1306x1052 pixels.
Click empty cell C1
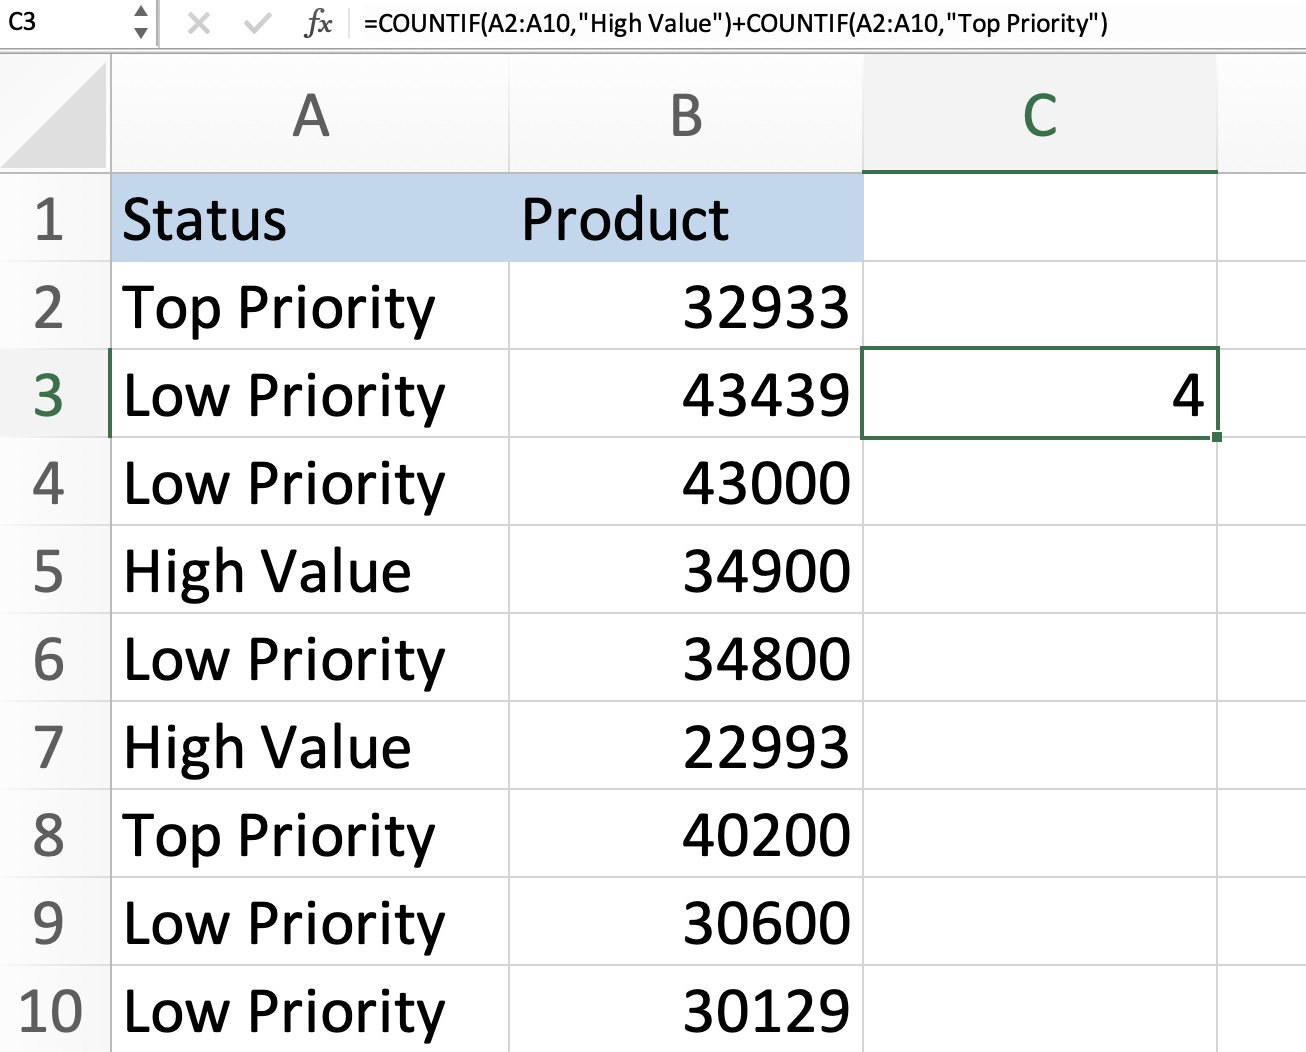[1040, 218]
